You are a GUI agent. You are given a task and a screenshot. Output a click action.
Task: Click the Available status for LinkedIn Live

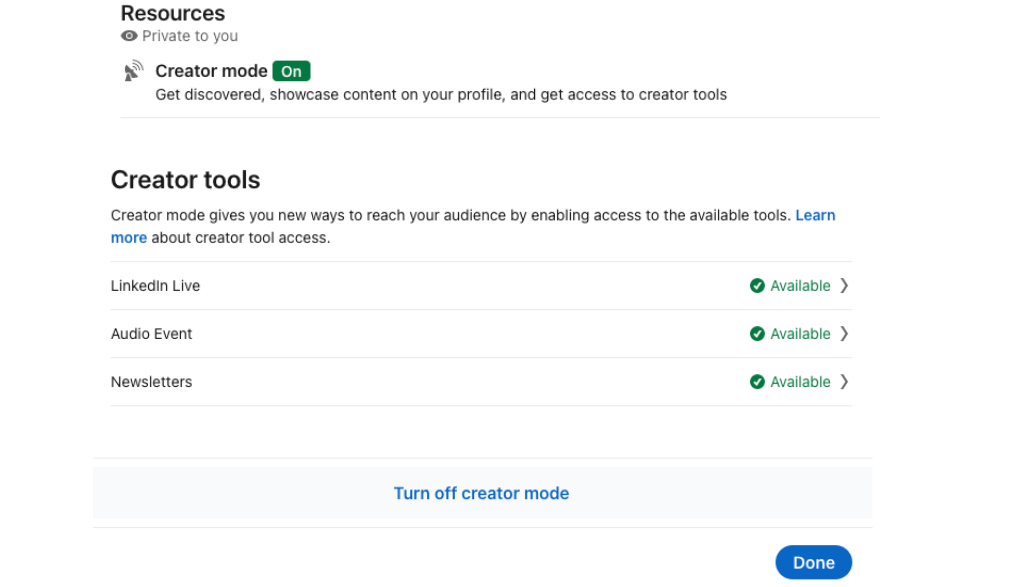point(800,286)
